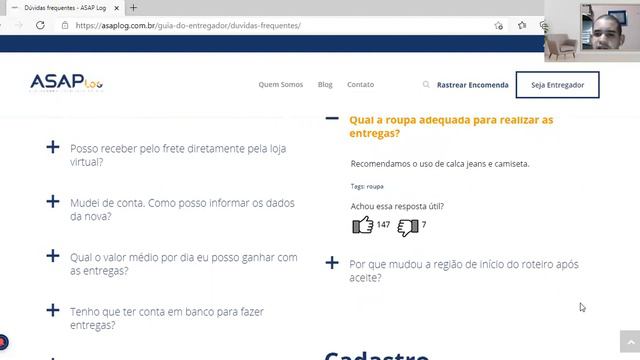Click the Seja Entregador button
The image size is (640, 360).
tap(558, 85)
